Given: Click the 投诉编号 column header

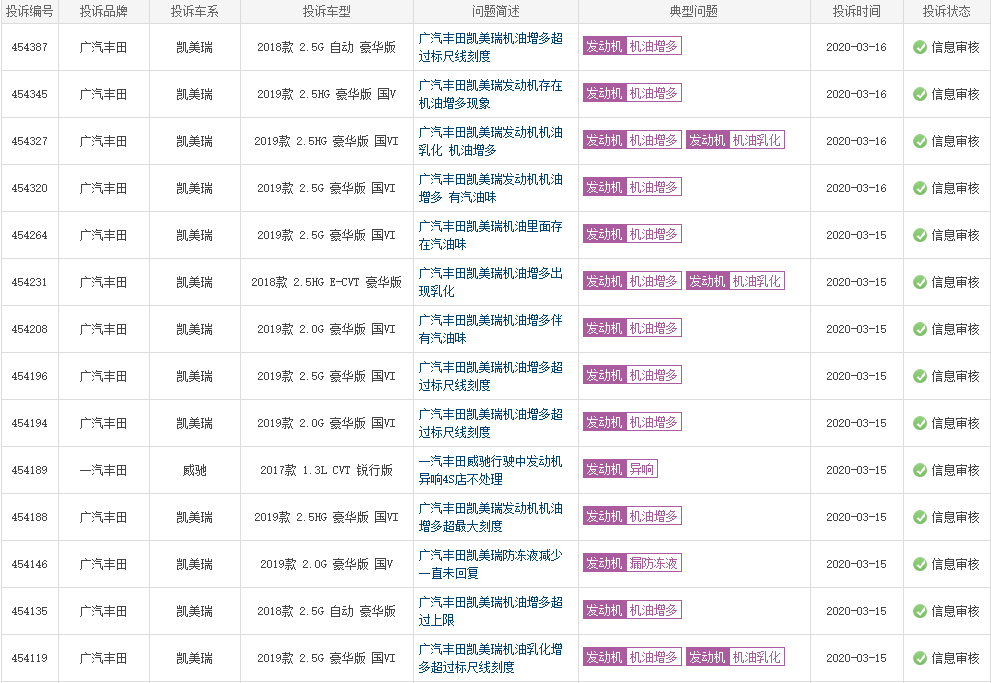Looking at the screenshot, I should pyautogui.click(x=30, y=11).
